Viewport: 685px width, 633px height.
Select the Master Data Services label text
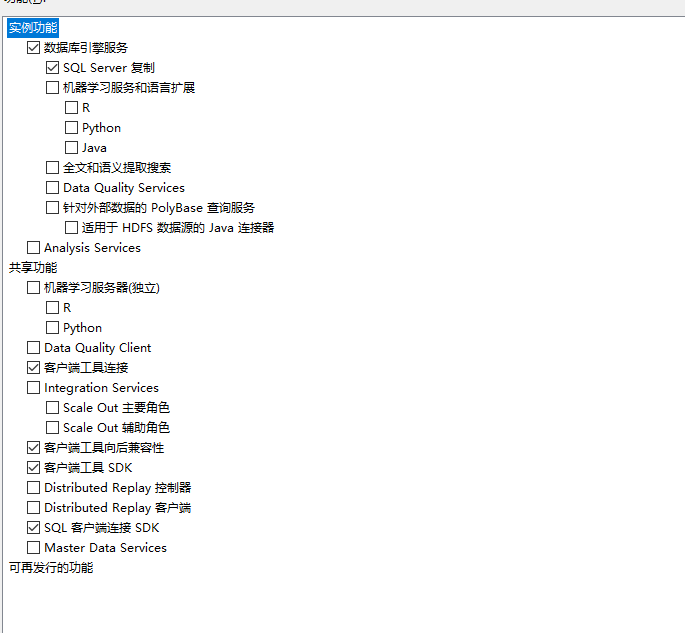coord(105,548)
